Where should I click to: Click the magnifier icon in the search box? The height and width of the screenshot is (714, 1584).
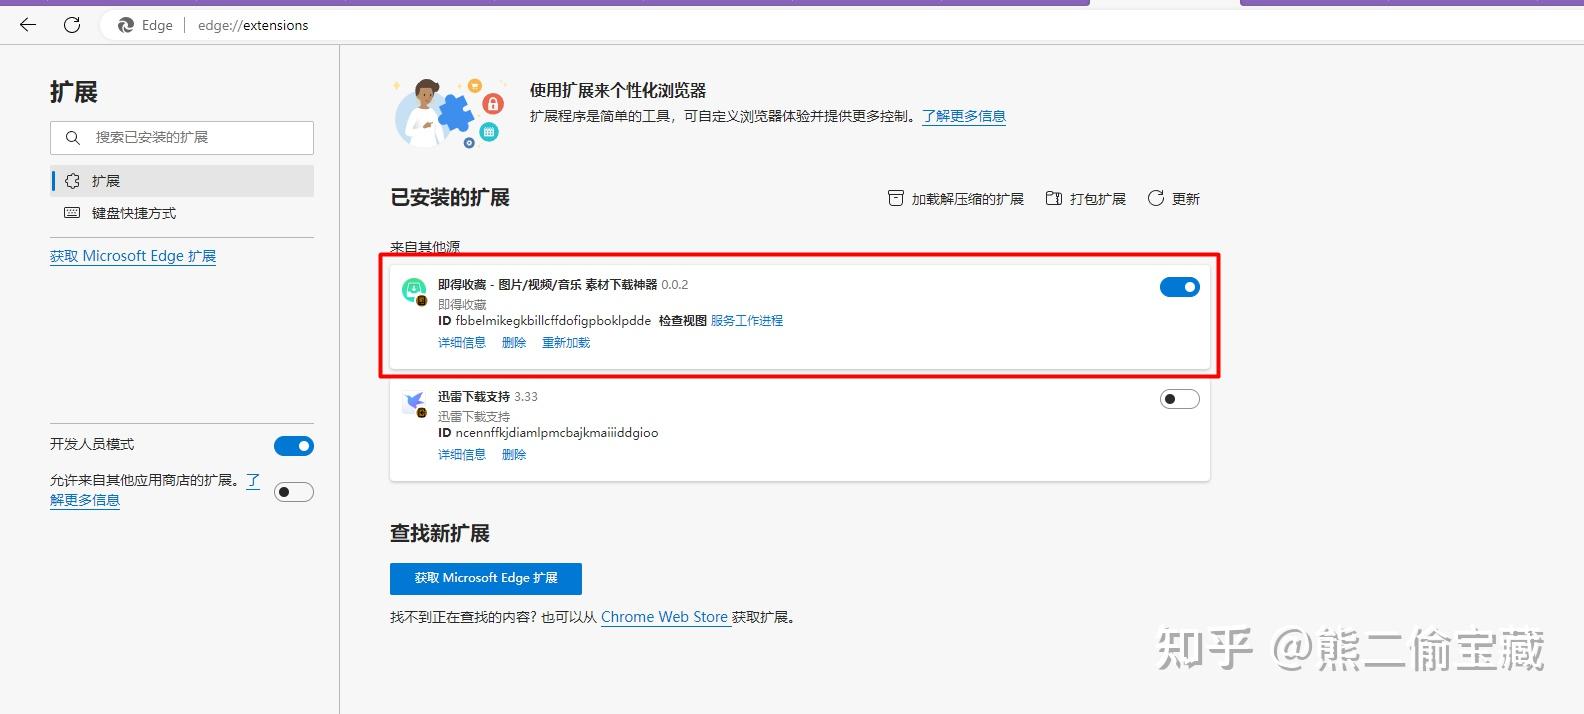pos(72,138)
